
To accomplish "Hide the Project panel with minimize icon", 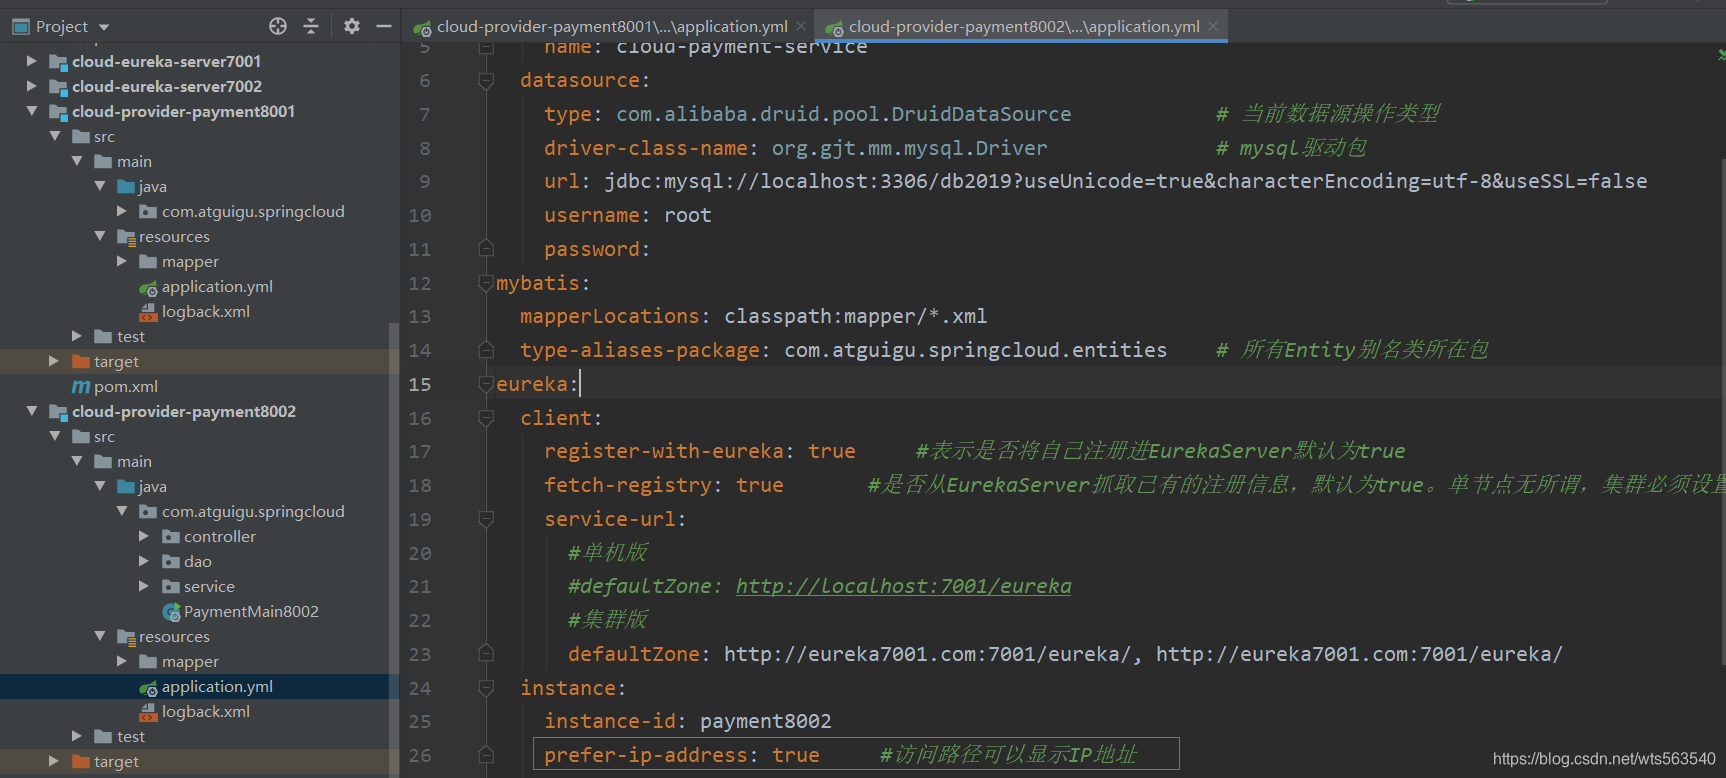I will [383, 26].
